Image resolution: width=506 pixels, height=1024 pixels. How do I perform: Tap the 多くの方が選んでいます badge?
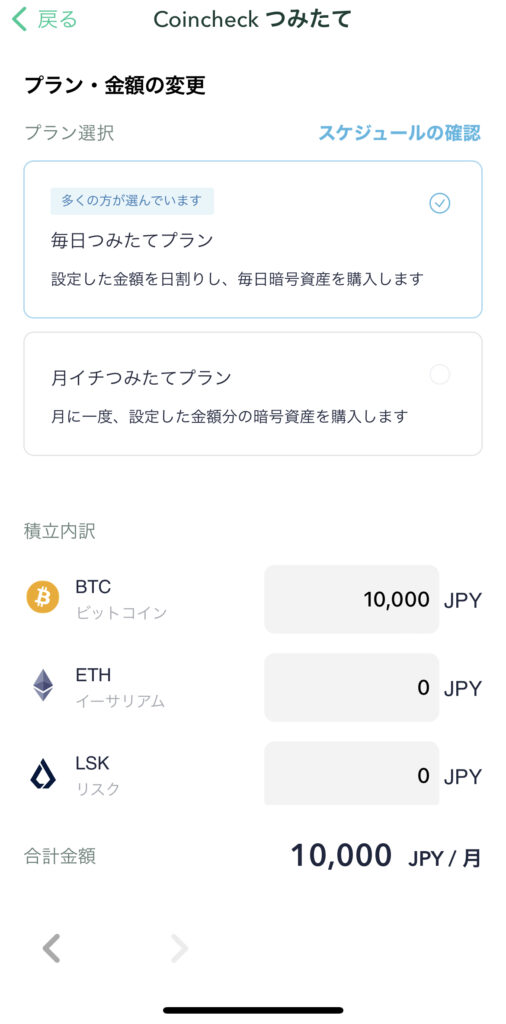[132, 201]
